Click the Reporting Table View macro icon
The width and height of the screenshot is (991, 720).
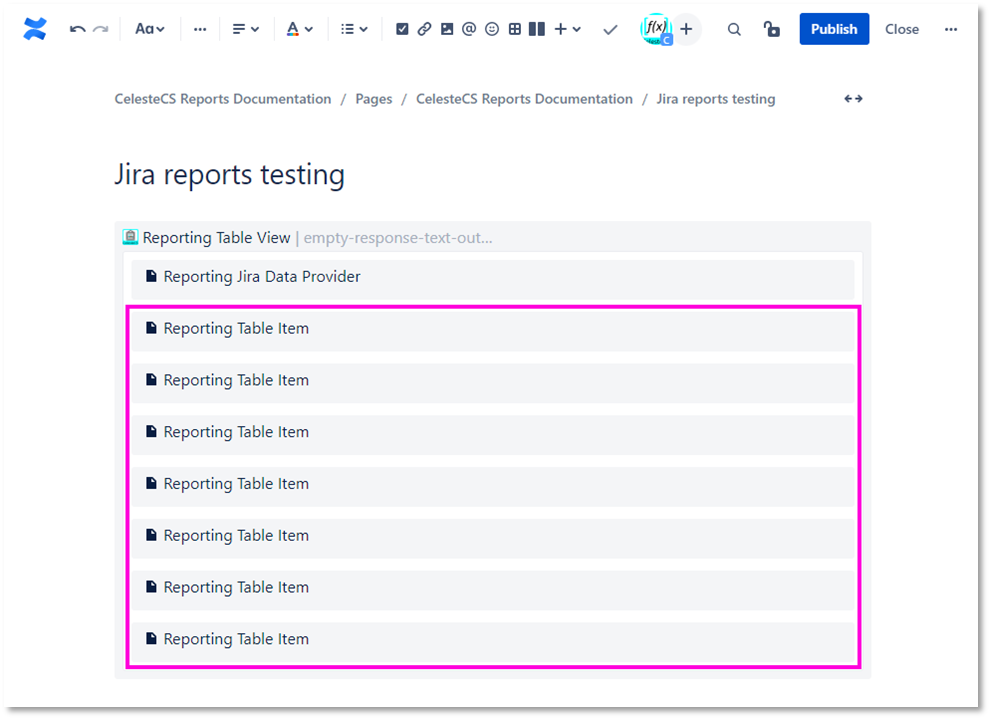(x=130, y=237)
